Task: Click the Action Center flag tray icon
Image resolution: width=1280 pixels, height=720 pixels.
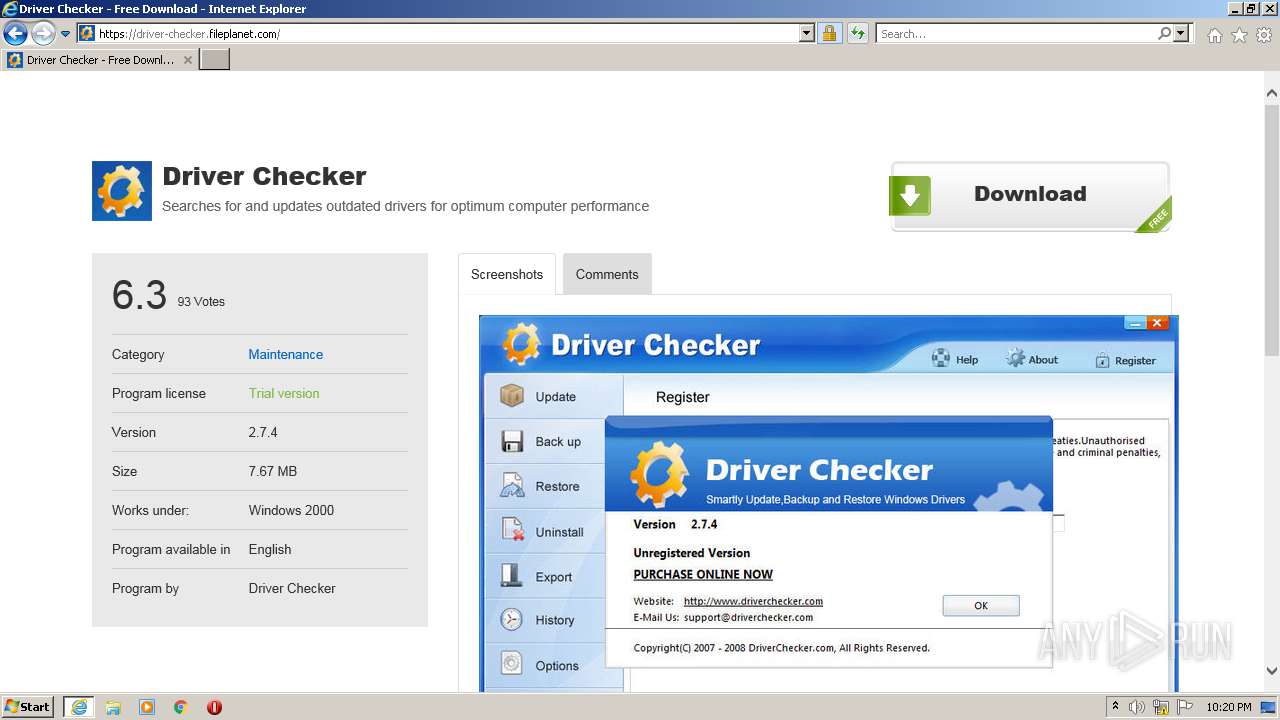Action: pyautogui.click(x=1185, y=707)
